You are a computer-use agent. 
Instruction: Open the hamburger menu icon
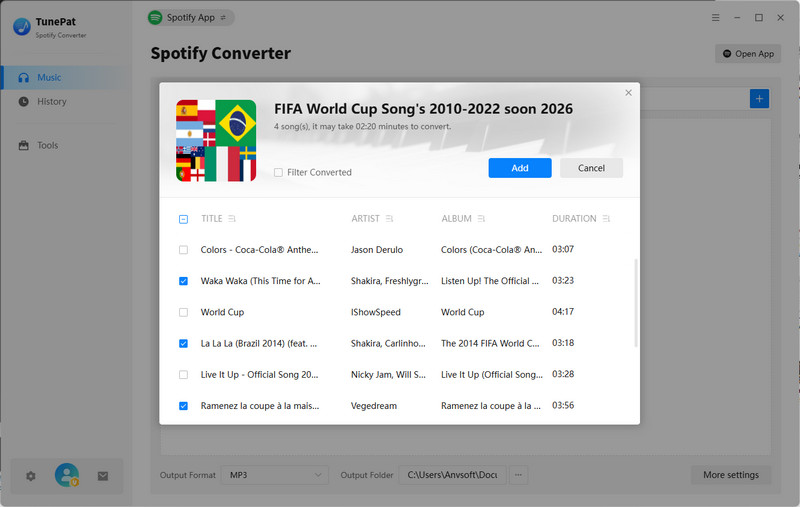[715, 17]
